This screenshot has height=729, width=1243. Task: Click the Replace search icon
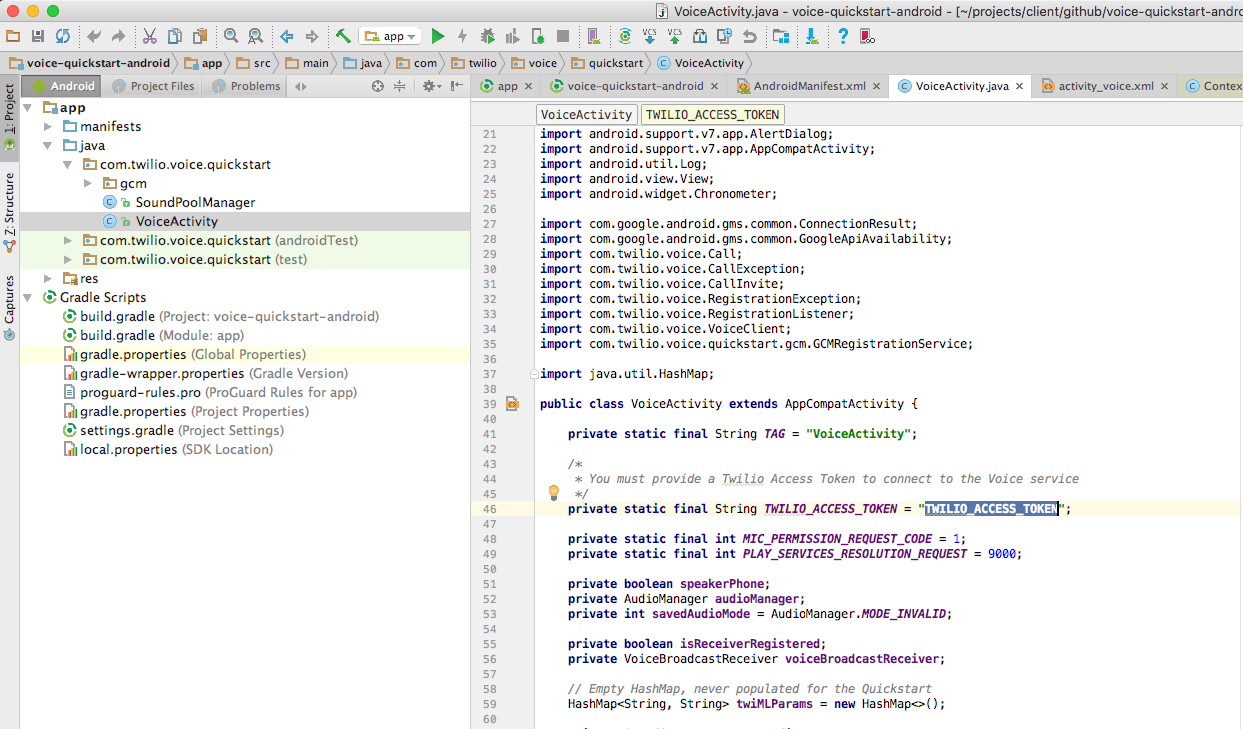tap(255, 36)
